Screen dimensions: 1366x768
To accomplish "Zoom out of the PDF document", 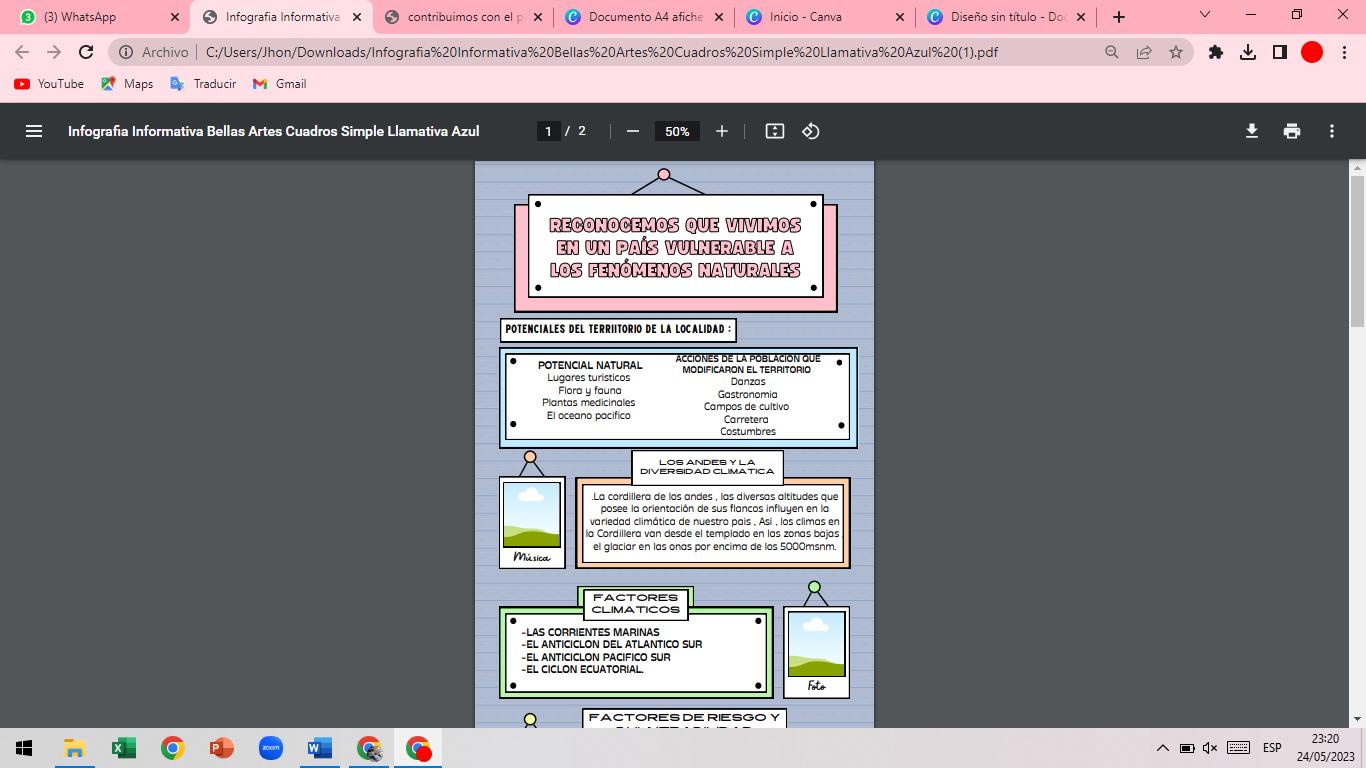I will point(632,131).
